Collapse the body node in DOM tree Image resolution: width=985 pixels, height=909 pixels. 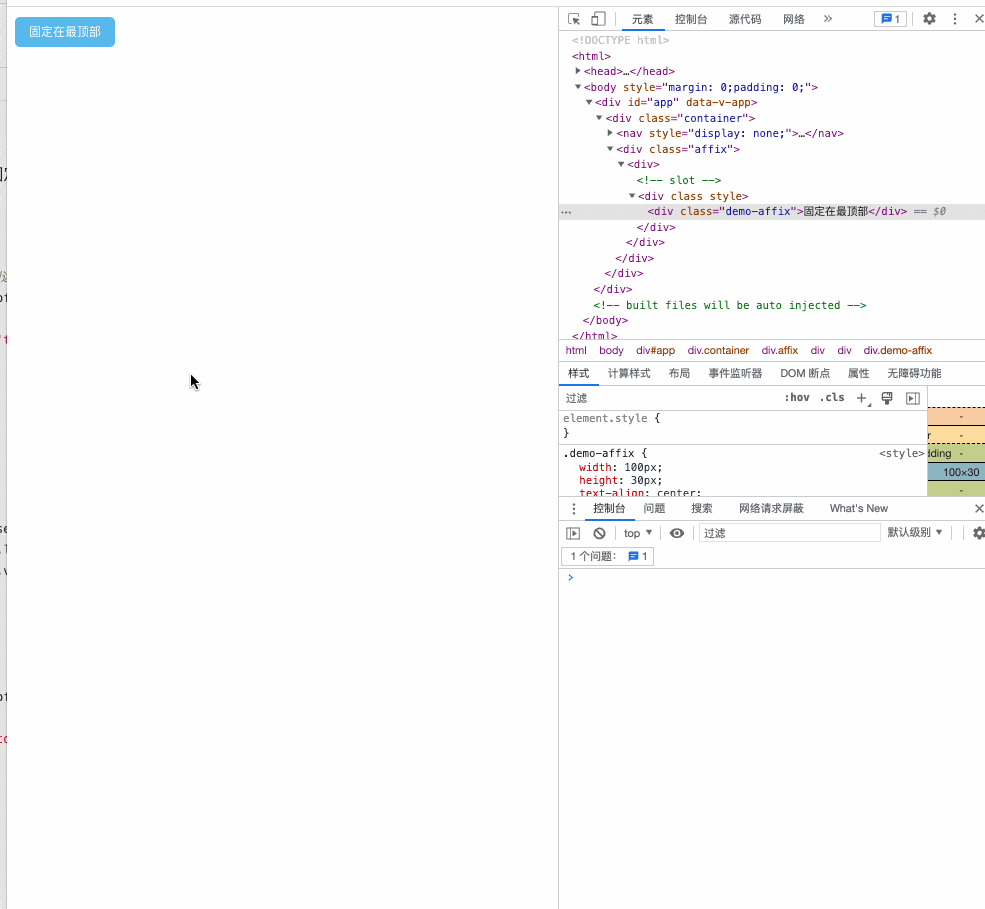point(578,87)
